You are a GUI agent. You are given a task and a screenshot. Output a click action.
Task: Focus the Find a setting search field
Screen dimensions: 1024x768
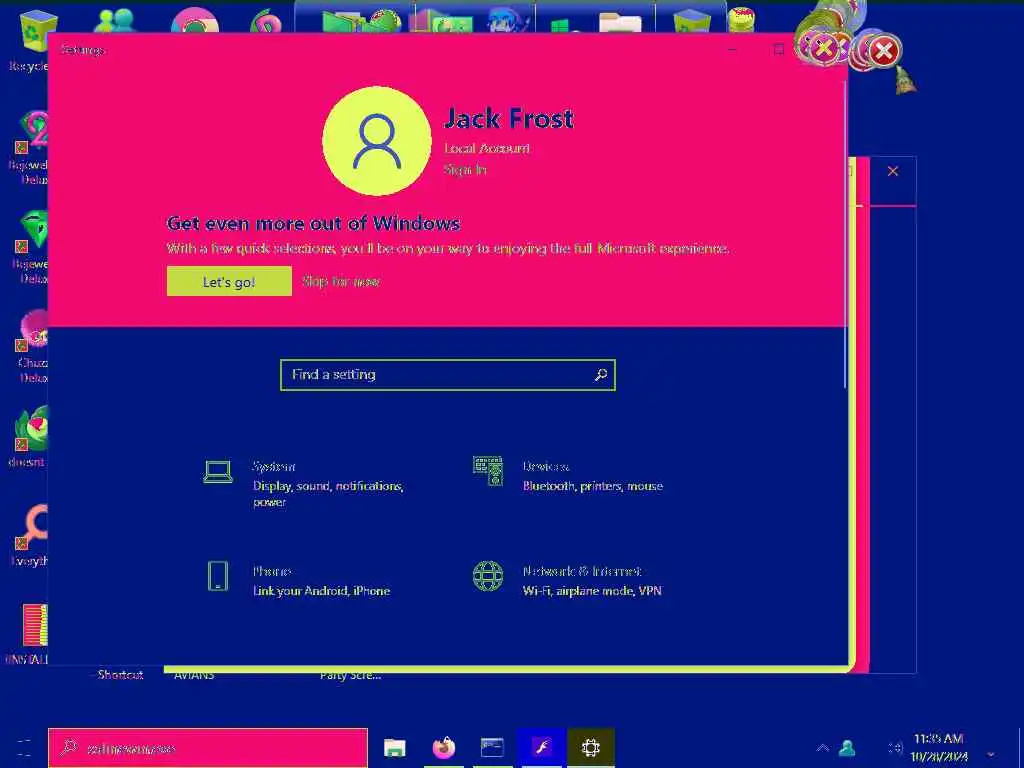click(448, 375)
